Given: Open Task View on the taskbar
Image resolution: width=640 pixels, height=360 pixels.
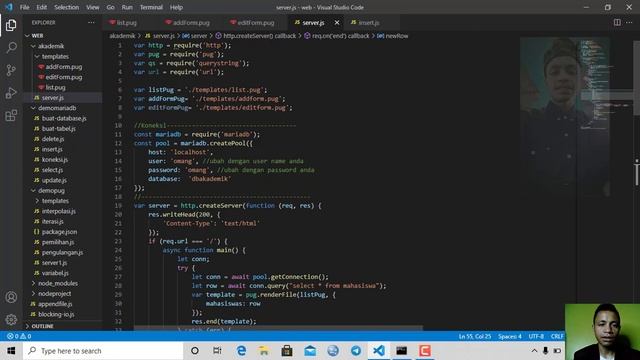Looking at the screenshot, I should (x=217, y=351).
